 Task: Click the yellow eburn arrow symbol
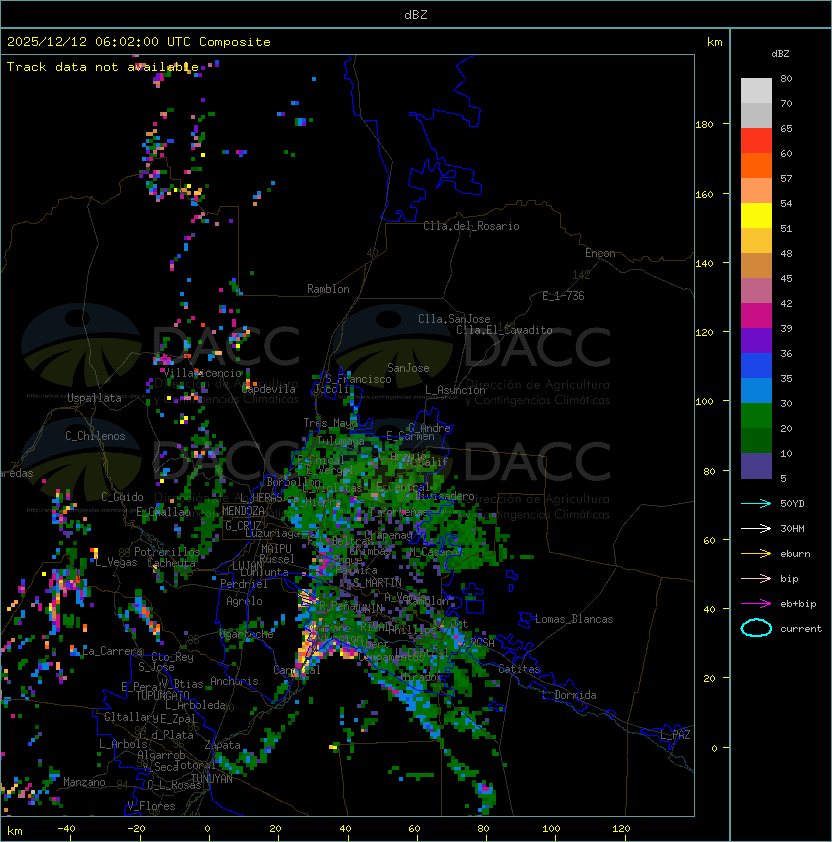756,554
